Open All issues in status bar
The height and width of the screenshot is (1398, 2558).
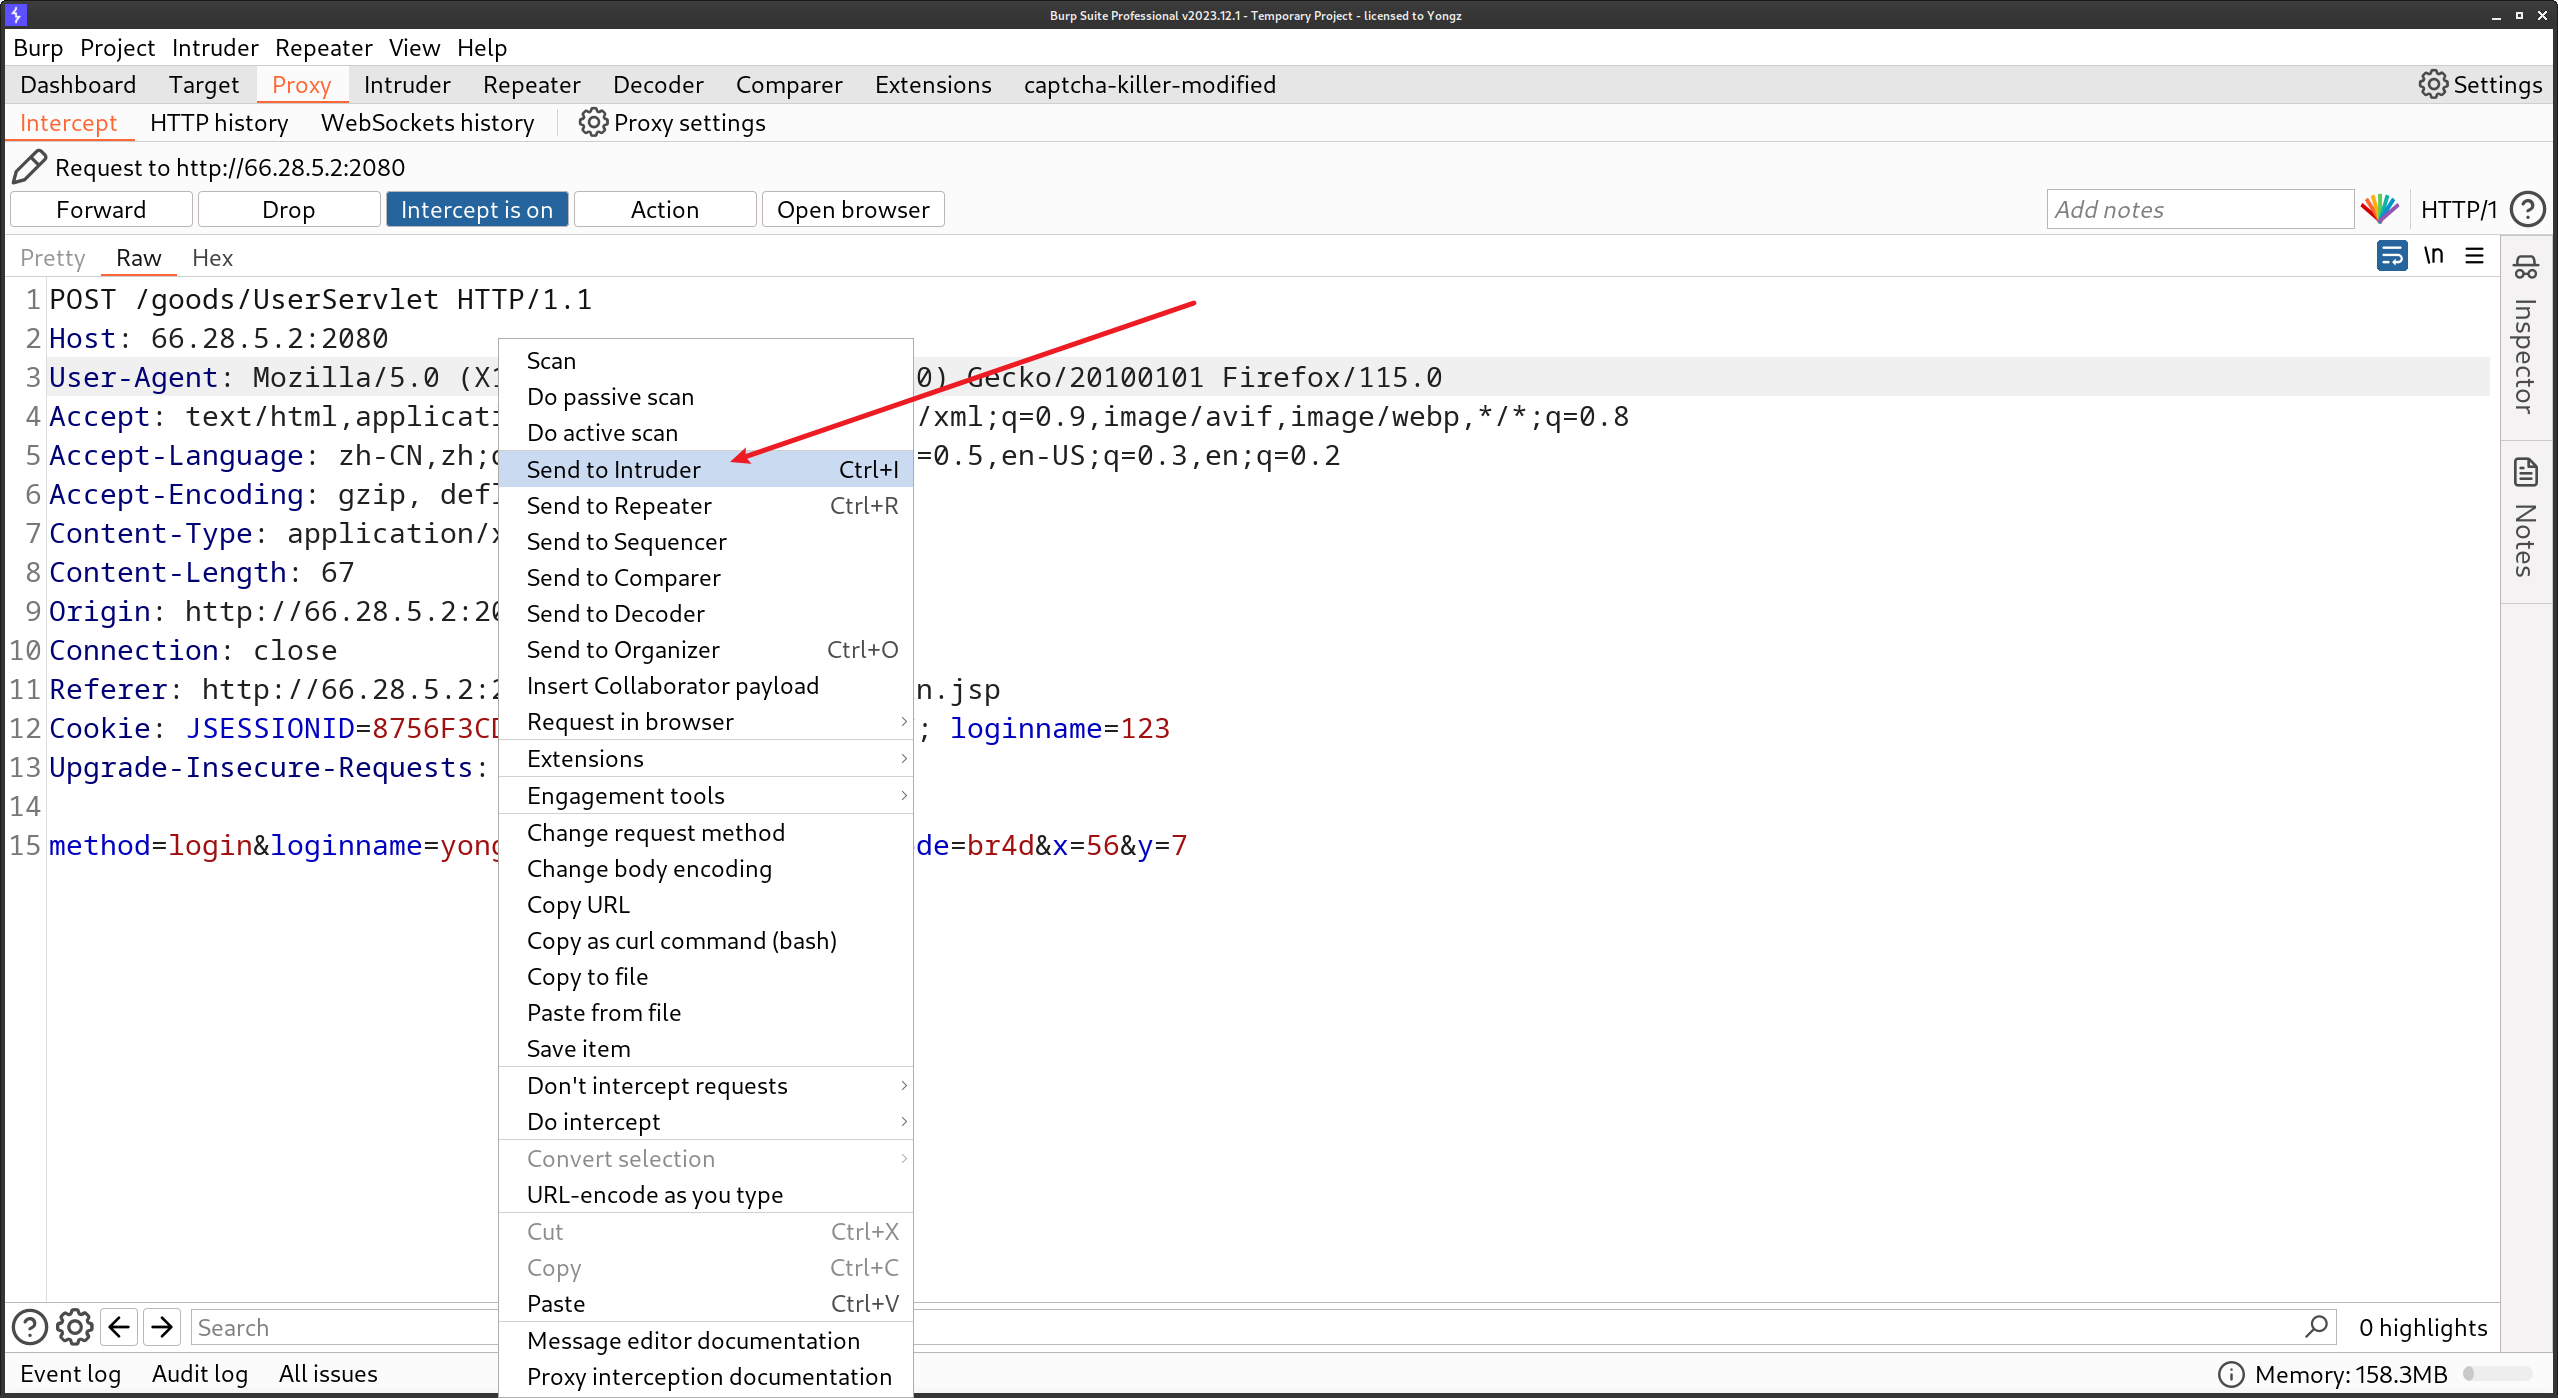click(x=328, y=1373)
